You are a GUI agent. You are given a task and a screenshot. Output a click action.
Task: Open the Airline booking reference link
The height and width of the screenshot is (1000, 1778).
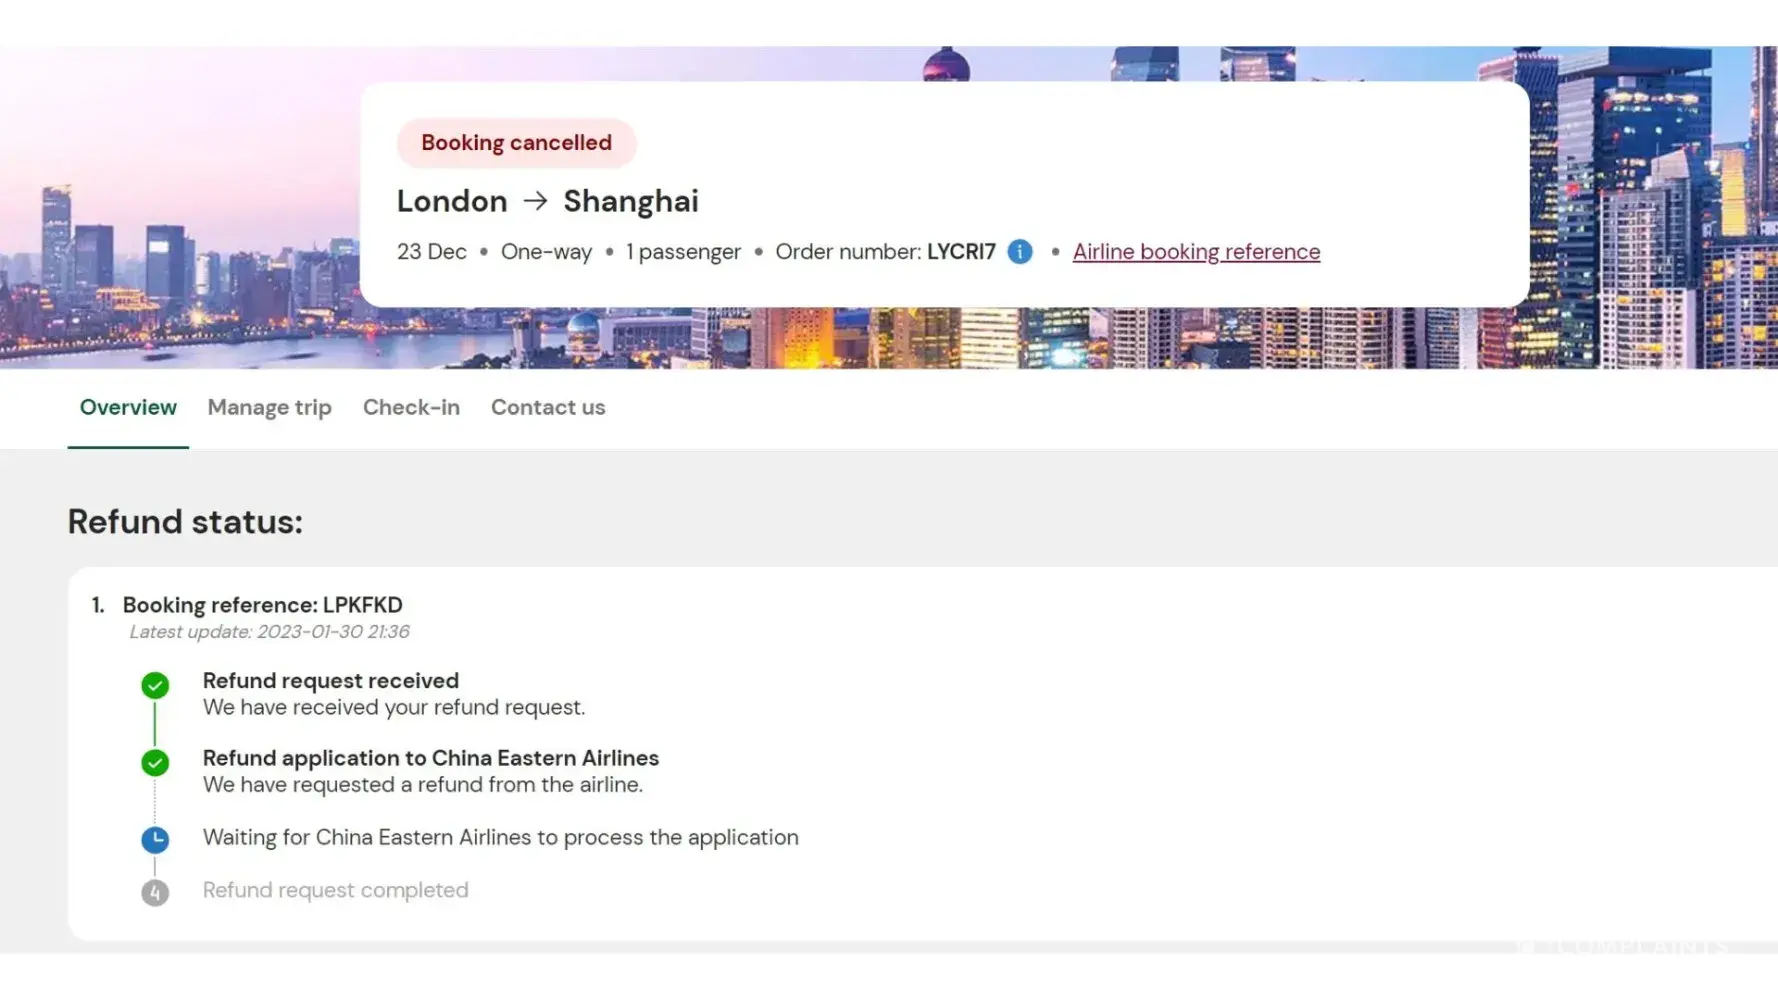1196,252
